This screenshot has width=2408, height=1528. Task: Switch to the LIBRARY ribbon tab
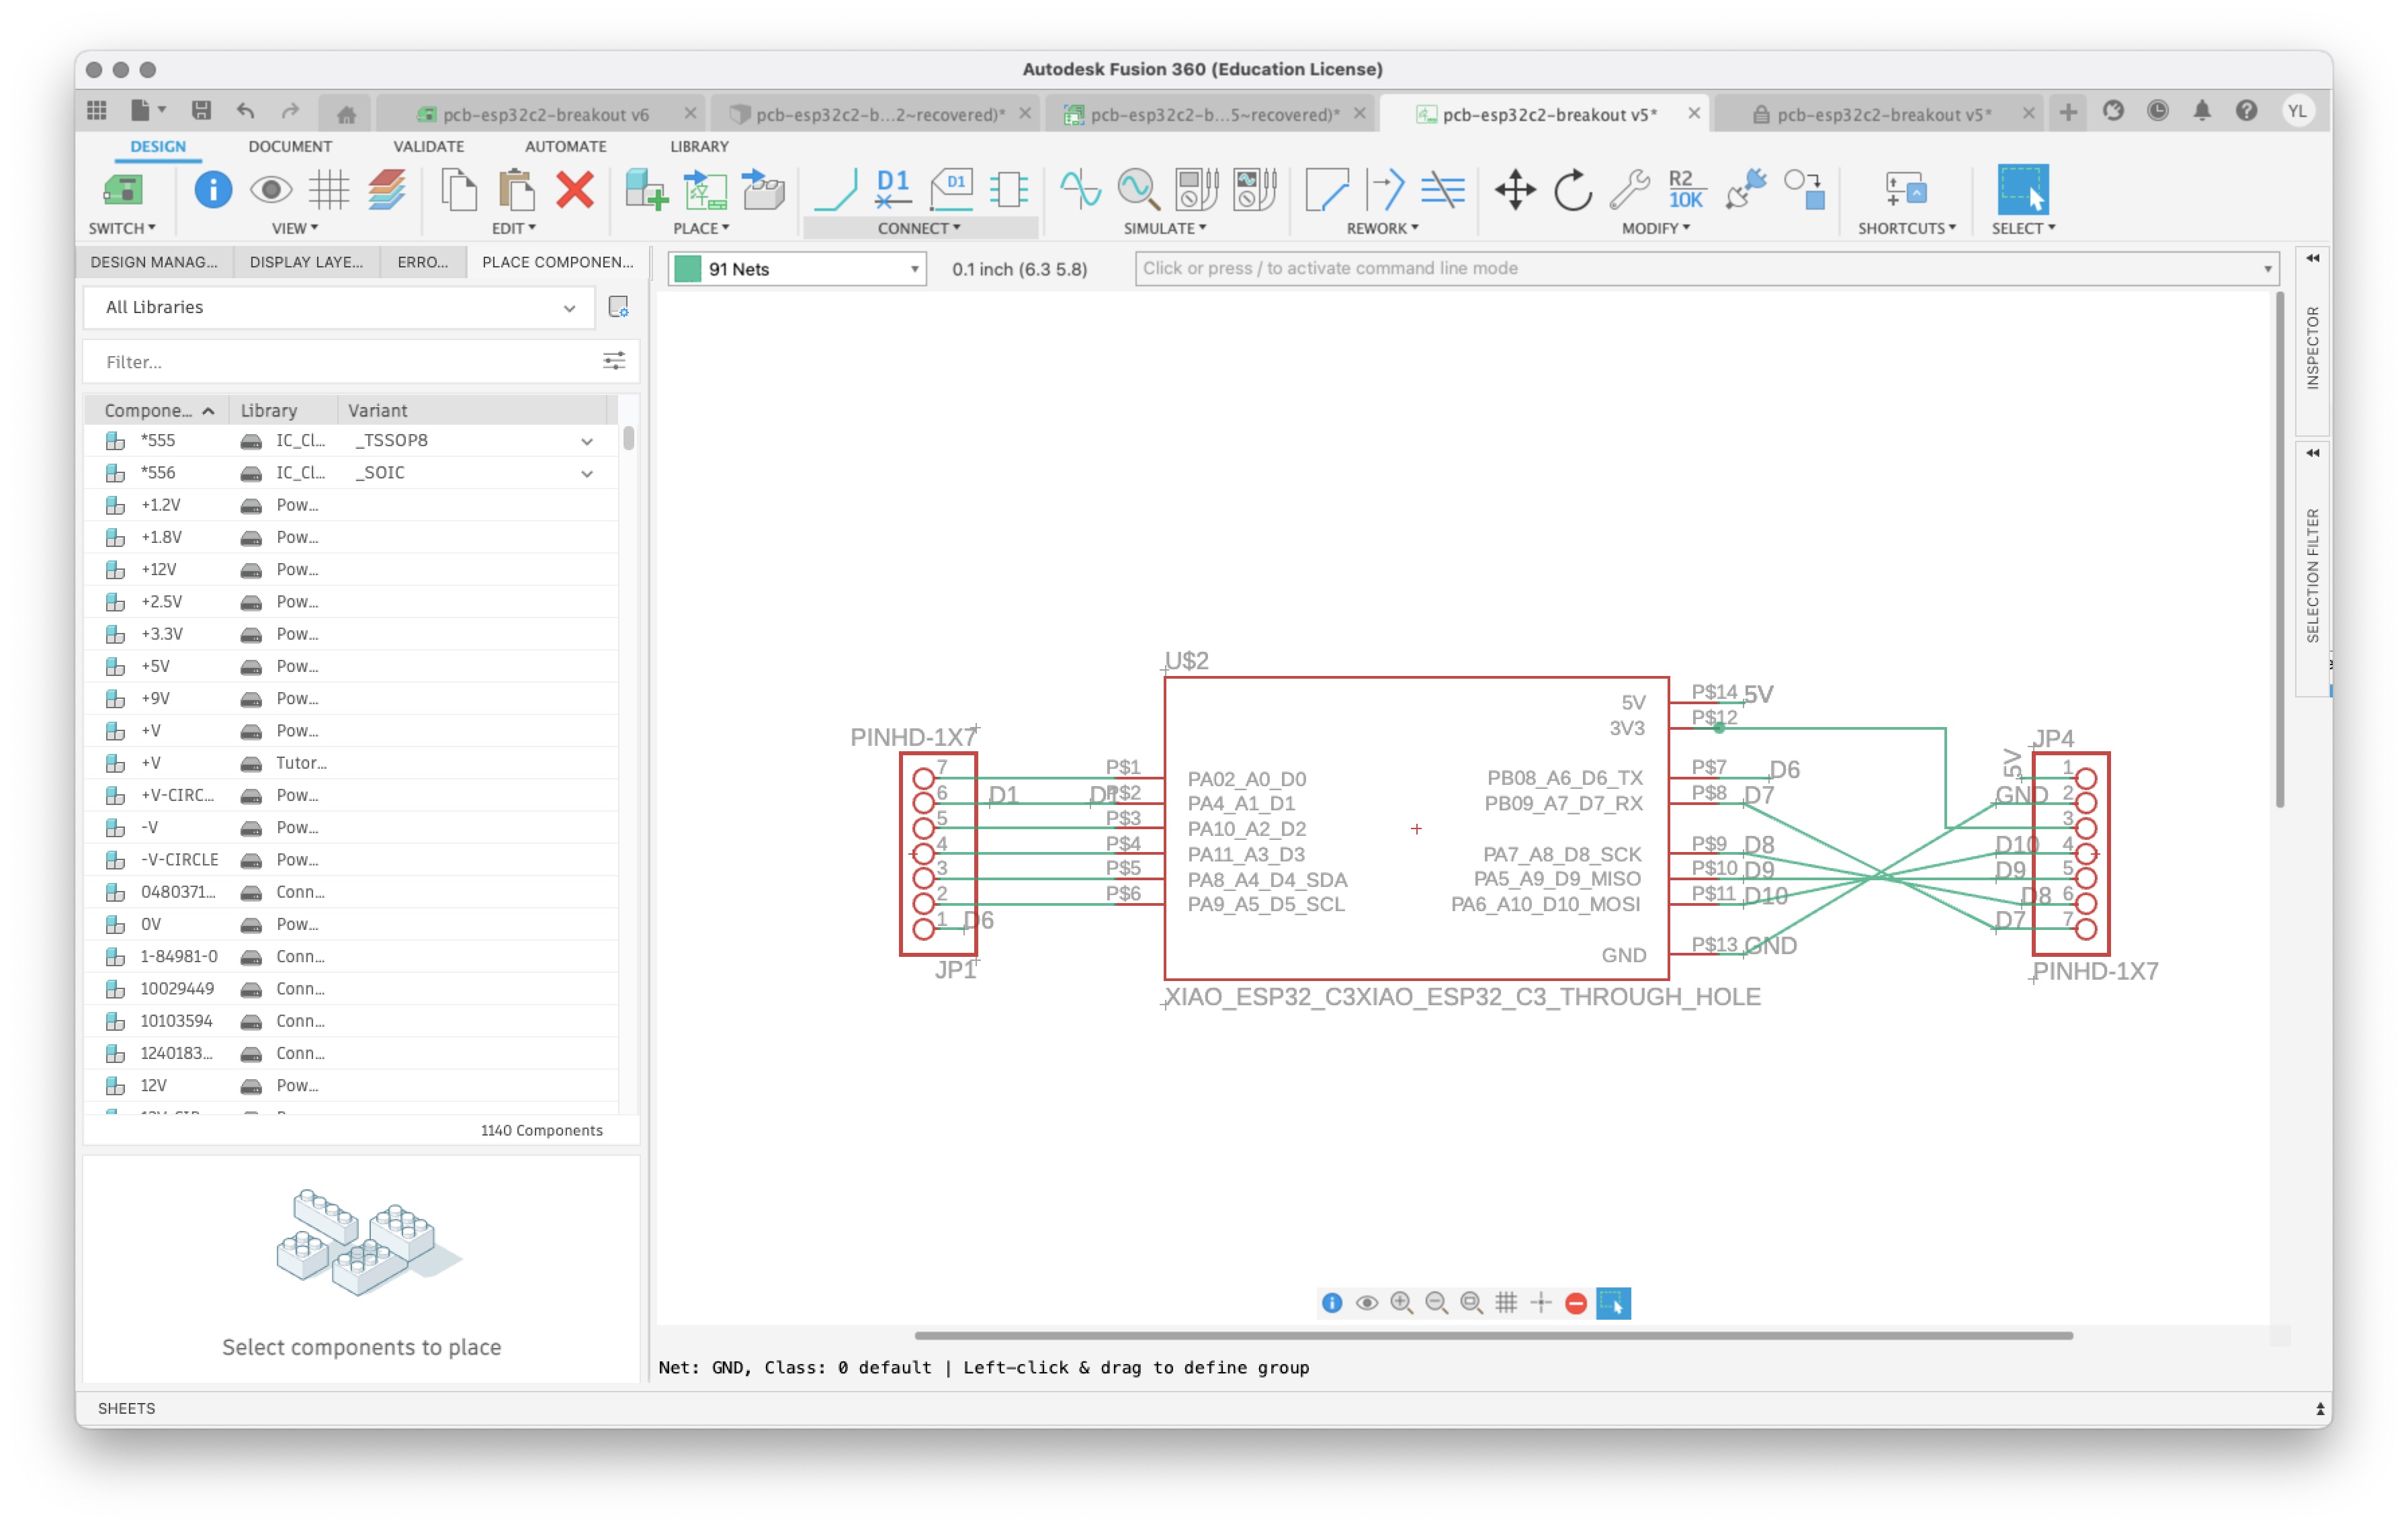699,146
